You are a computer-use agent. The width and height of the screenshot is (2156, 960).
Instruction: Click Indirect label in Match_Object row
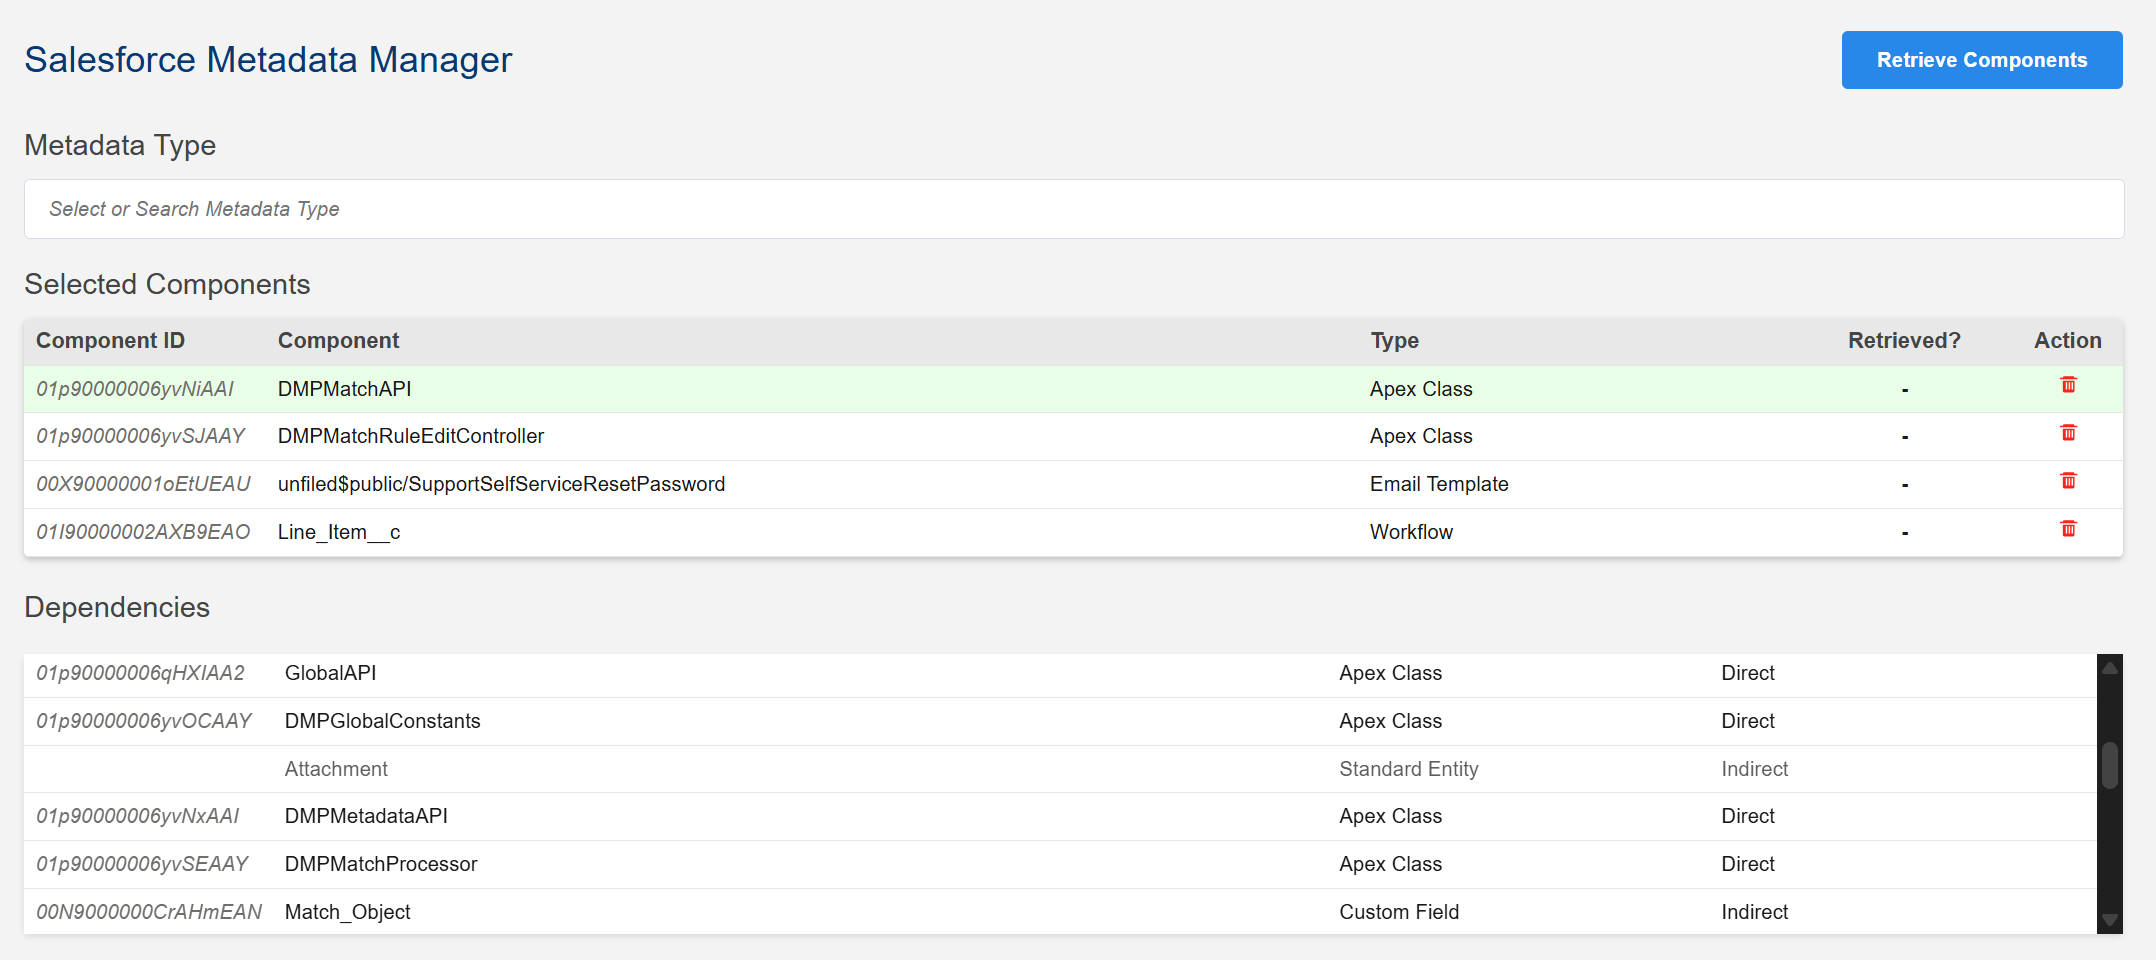coord(1754,912)
